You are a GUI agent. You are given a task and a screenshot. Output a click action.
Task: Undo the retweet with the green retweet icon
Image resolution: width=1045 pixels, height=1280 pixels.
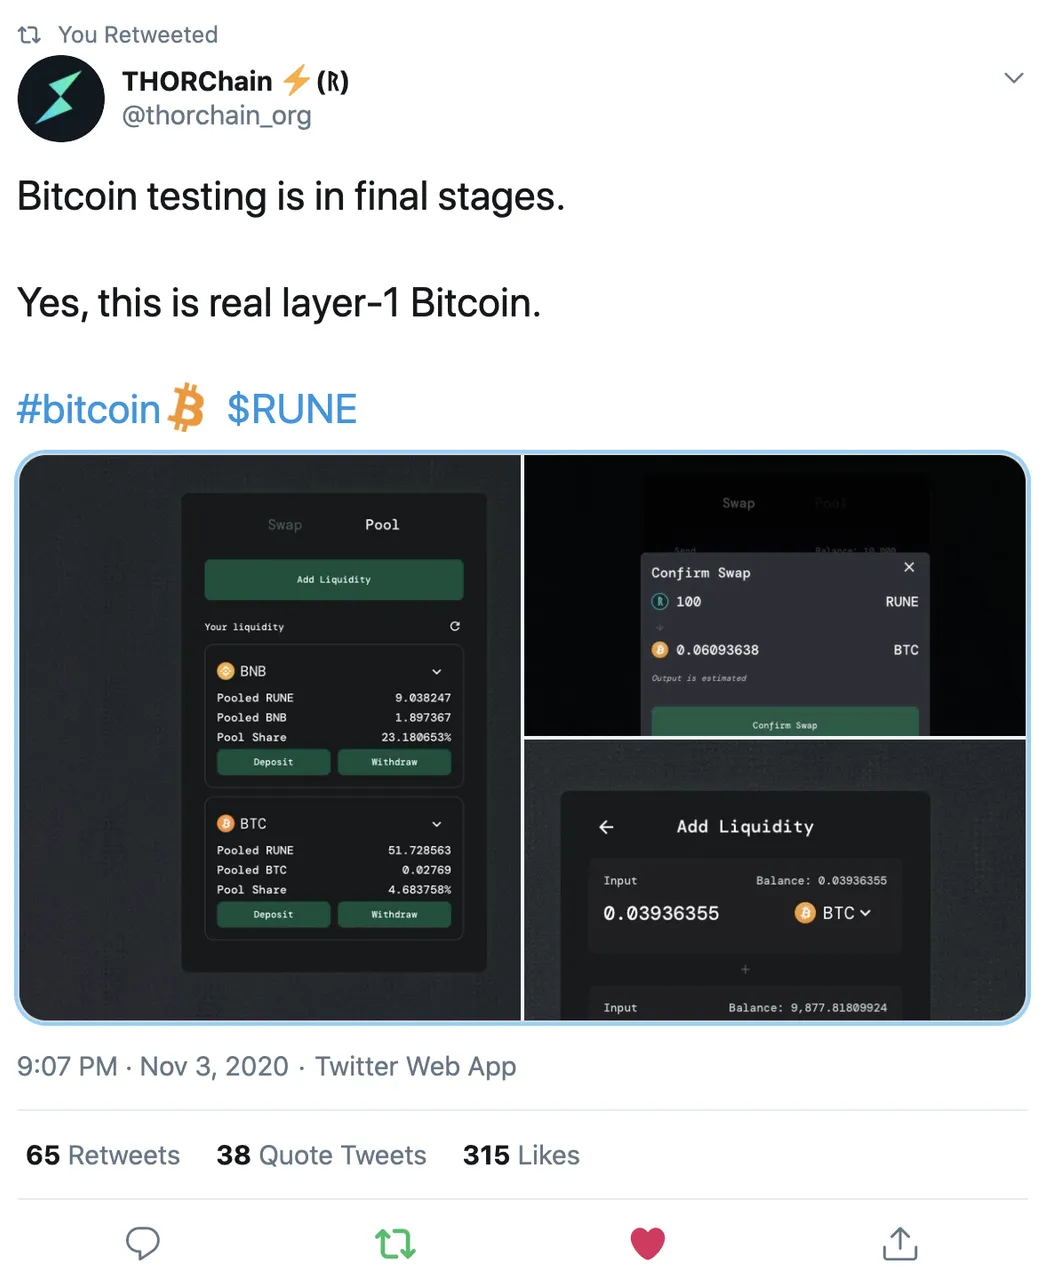pyautogui.click(x=395, y=1243)
